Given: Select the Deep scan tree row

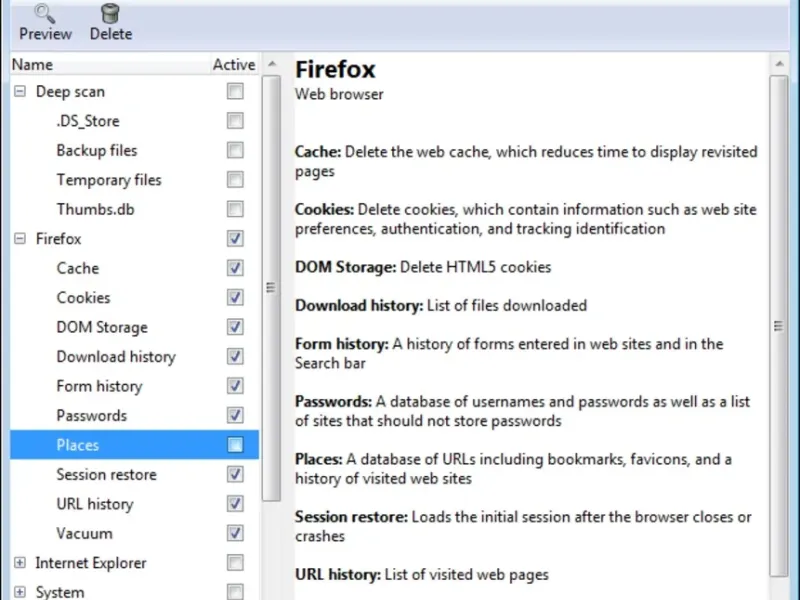Looking at the screenshot, I should pos(135,92).
